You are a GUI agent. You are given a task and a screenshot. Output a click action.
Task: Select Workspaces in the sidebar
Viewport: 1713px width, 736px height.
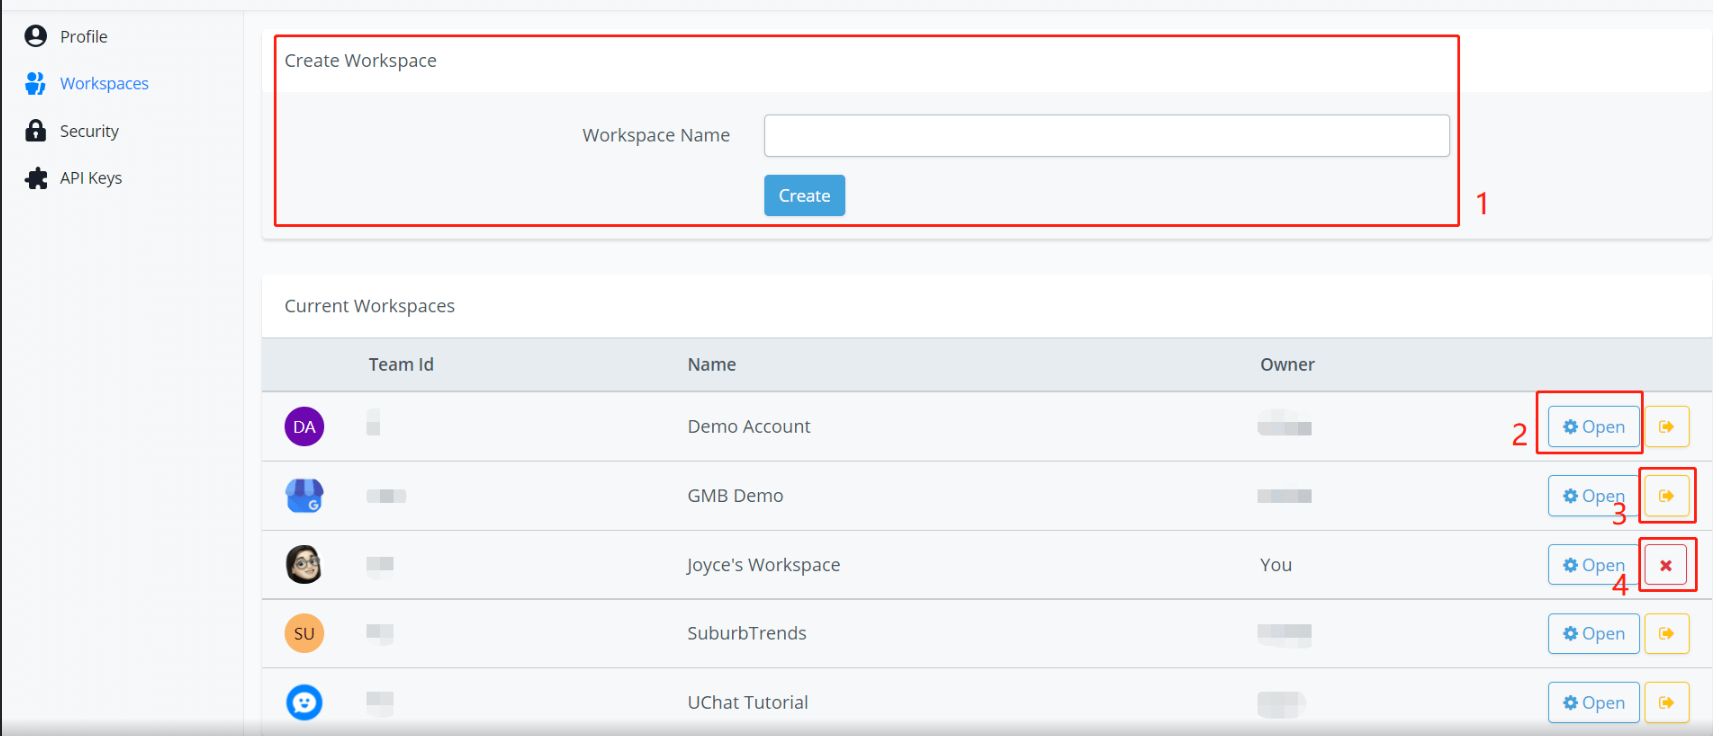(x=103, y=84)
